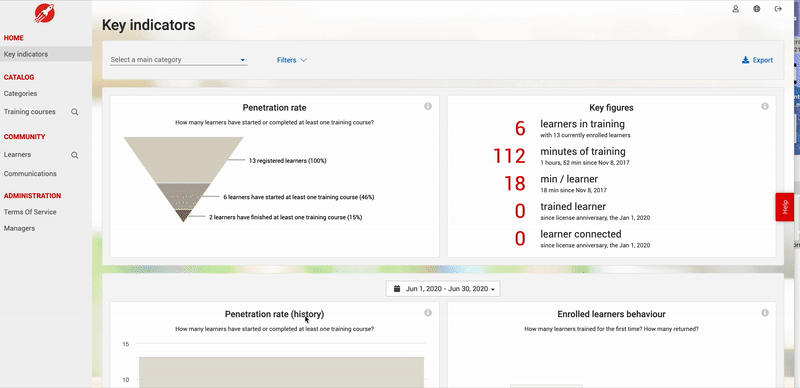Click search icon beside Training courses
800x388 pixels.
[x=74, y=112]
